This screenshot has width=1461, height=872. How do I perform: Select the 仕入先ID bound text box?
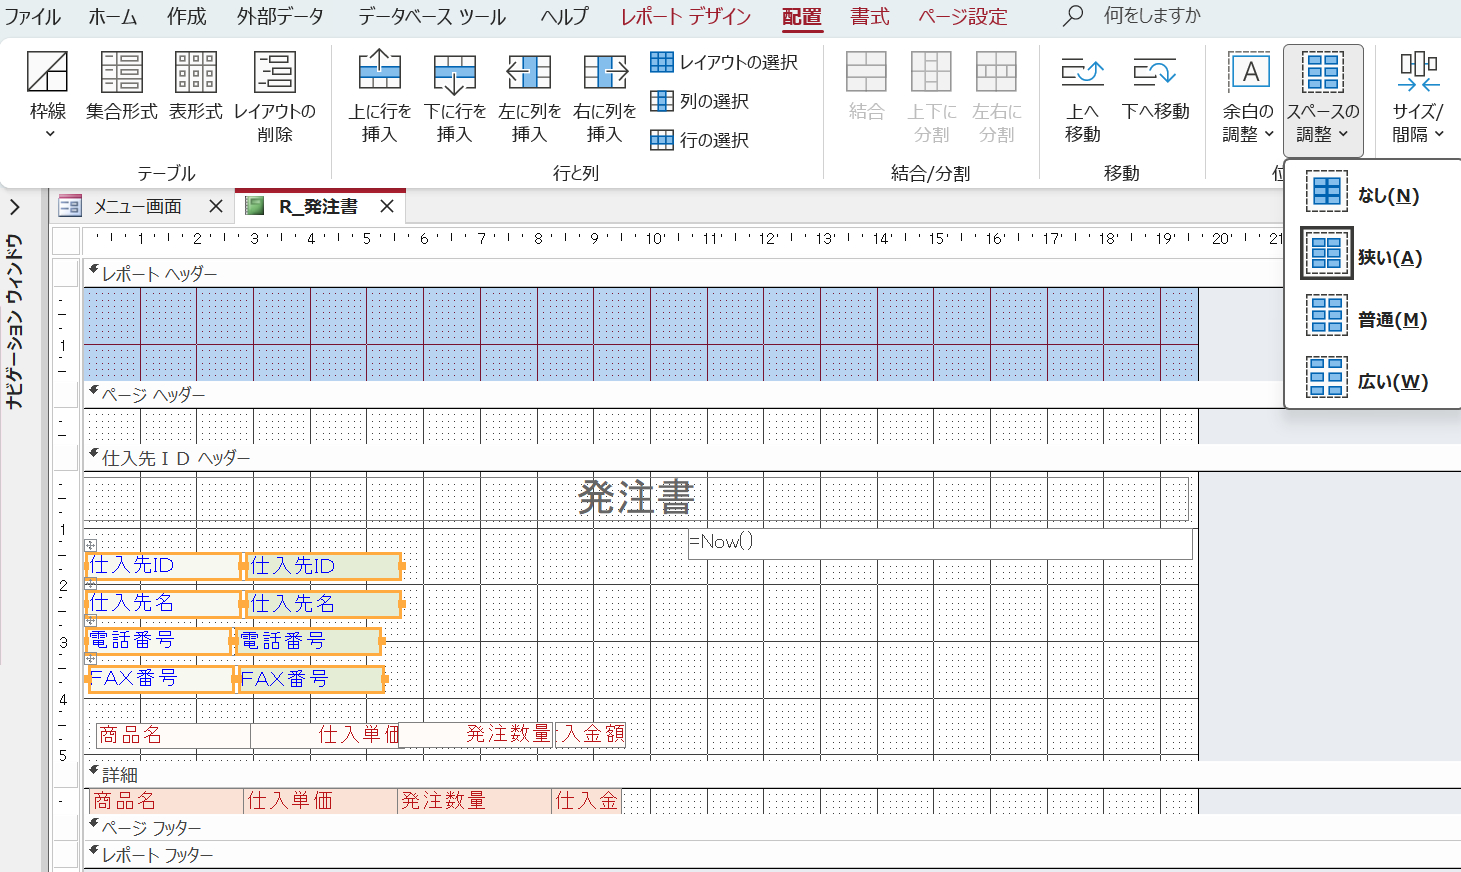click(324, 566)
